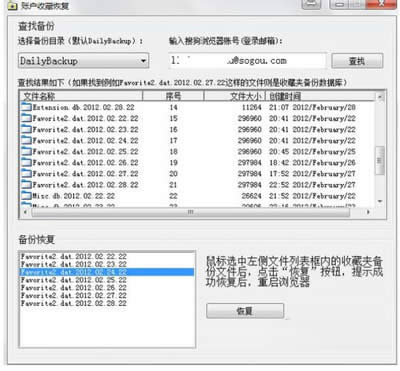The image size is (400, 371).
Task: Select file icon of Extension.db.2012.02.28.22
Action: (x=26, y=107)
